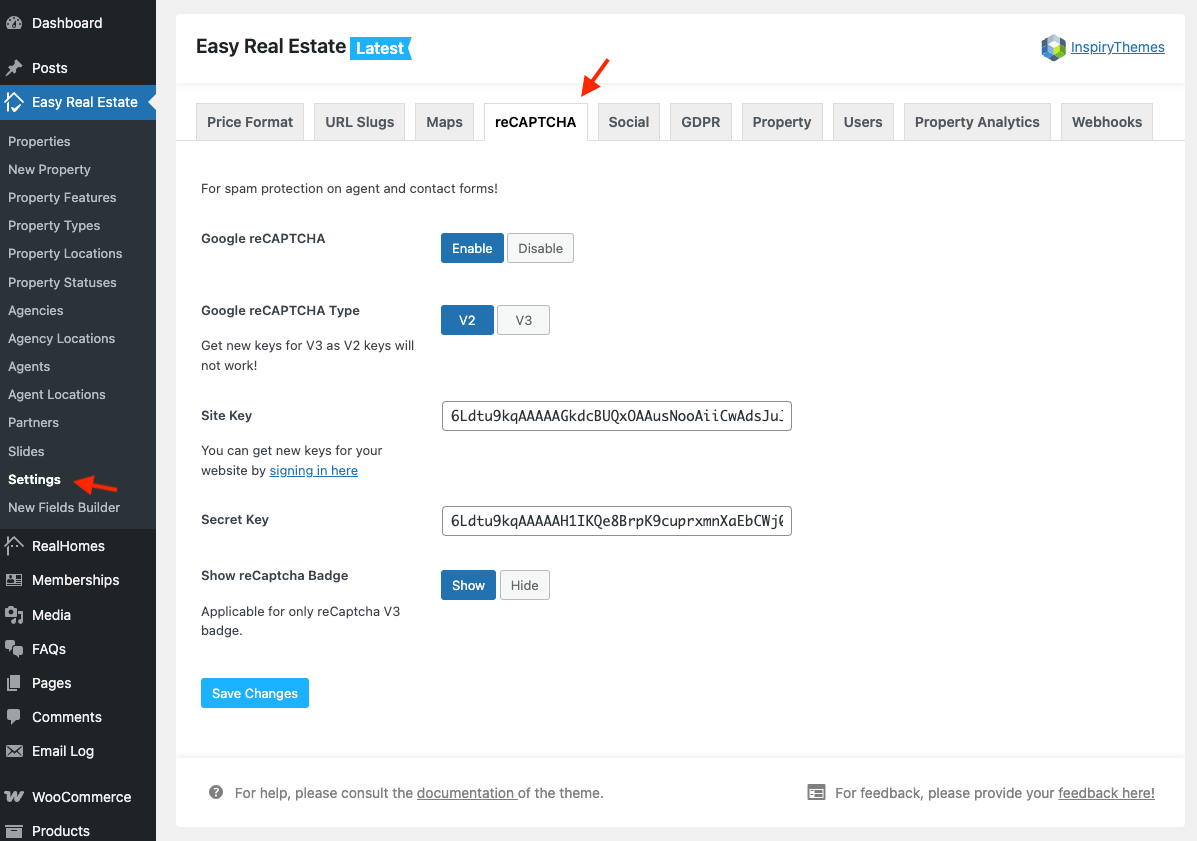The height and width of the screenshot is (841, 1197).
Task: Click the Easy Real Estate house icon
Action: (x=14, y=102)
